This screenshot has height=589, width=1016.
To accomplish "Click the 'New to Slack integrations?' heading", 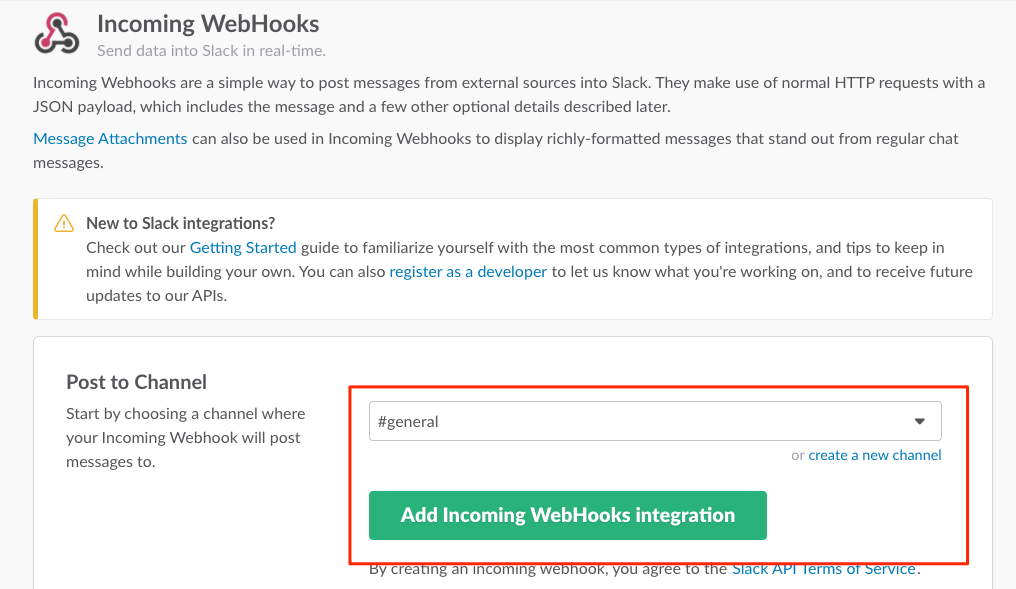I will (x=180, y=224).
